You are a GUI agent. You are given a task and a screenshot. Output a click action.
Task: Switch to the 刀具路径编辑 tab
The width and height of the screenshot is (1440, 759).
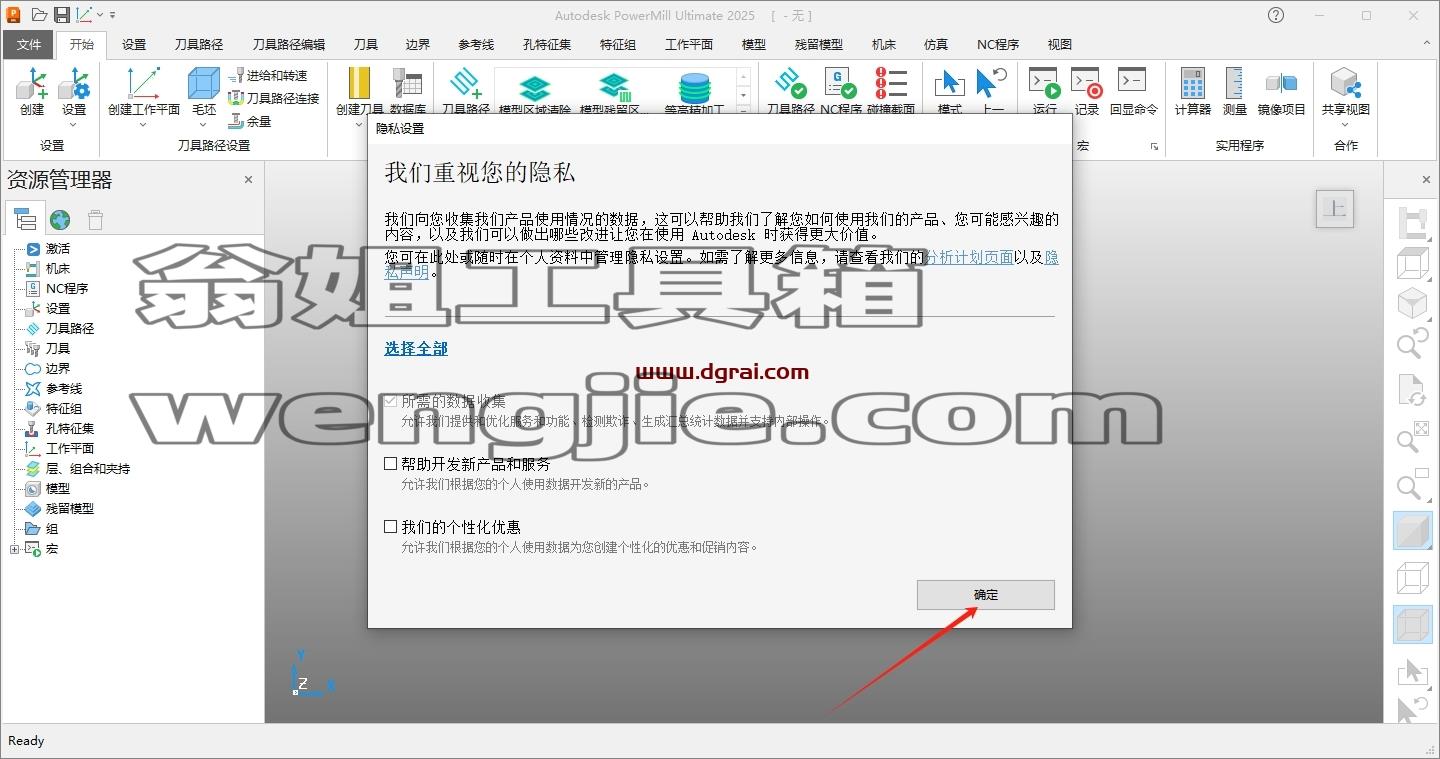coord(289,45)
